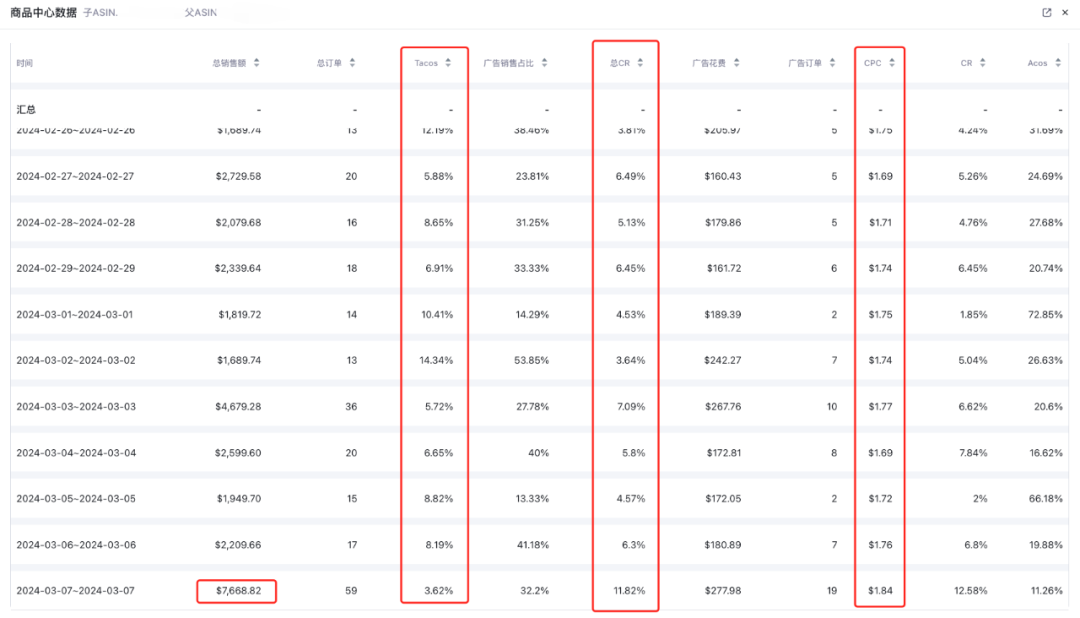
Task: Sort the Tacos column
Action: [x=448, y=63]
